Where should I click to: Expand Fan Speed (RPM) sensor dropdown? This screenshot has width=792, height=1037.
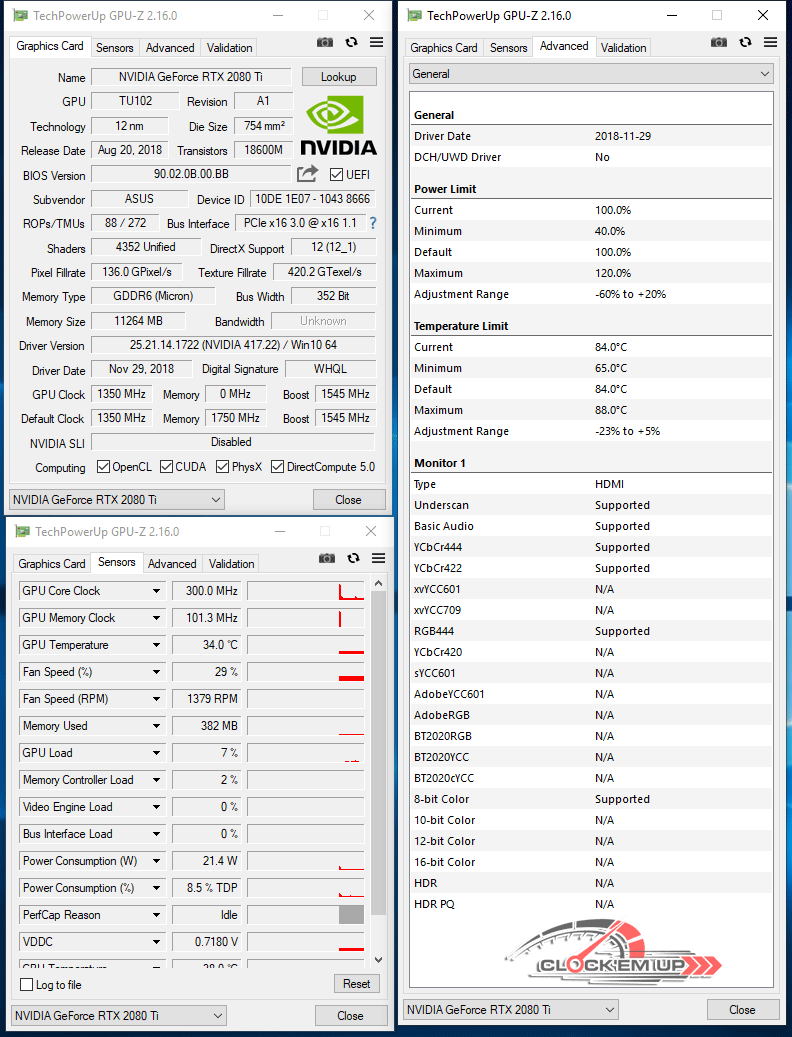click(156, 700)
